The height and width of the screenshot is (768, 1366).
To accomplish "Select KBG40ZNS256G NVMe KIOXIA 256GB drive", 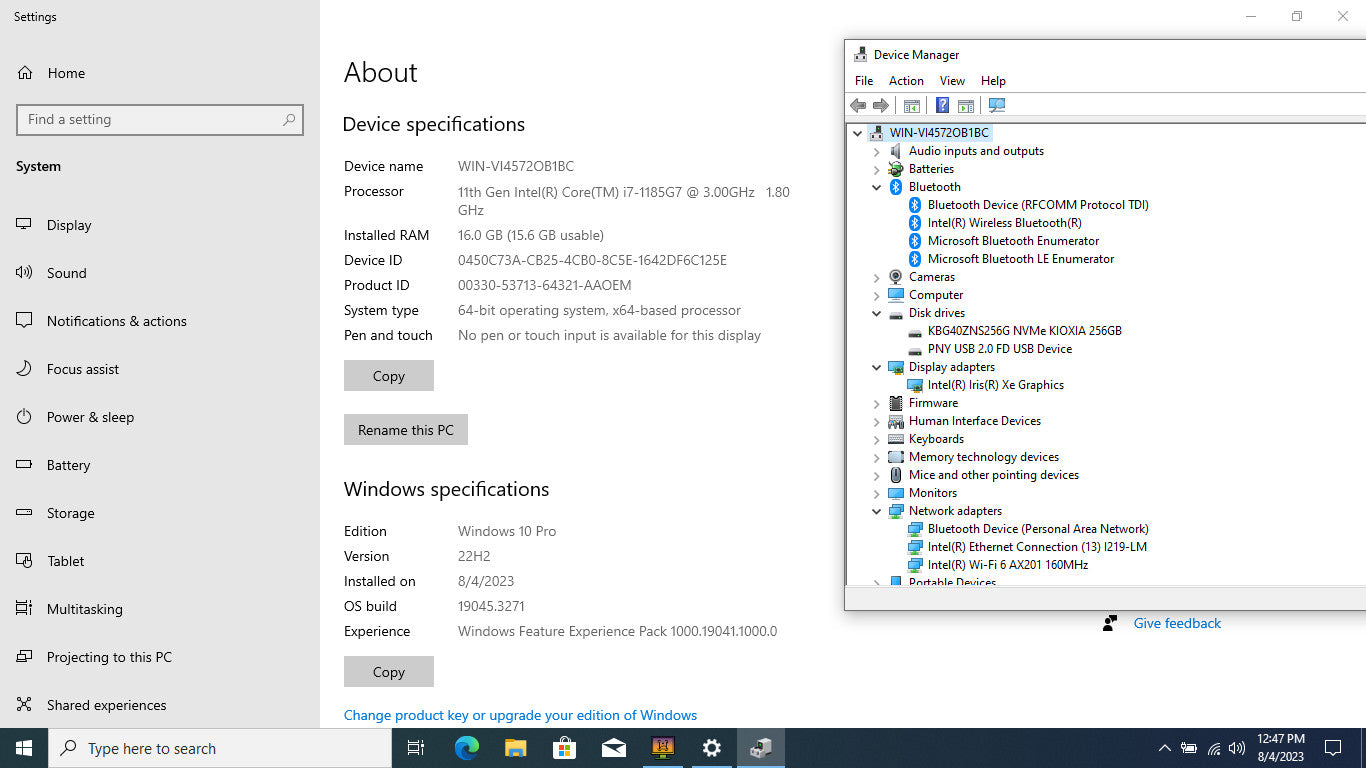I will click(1025, 331).
